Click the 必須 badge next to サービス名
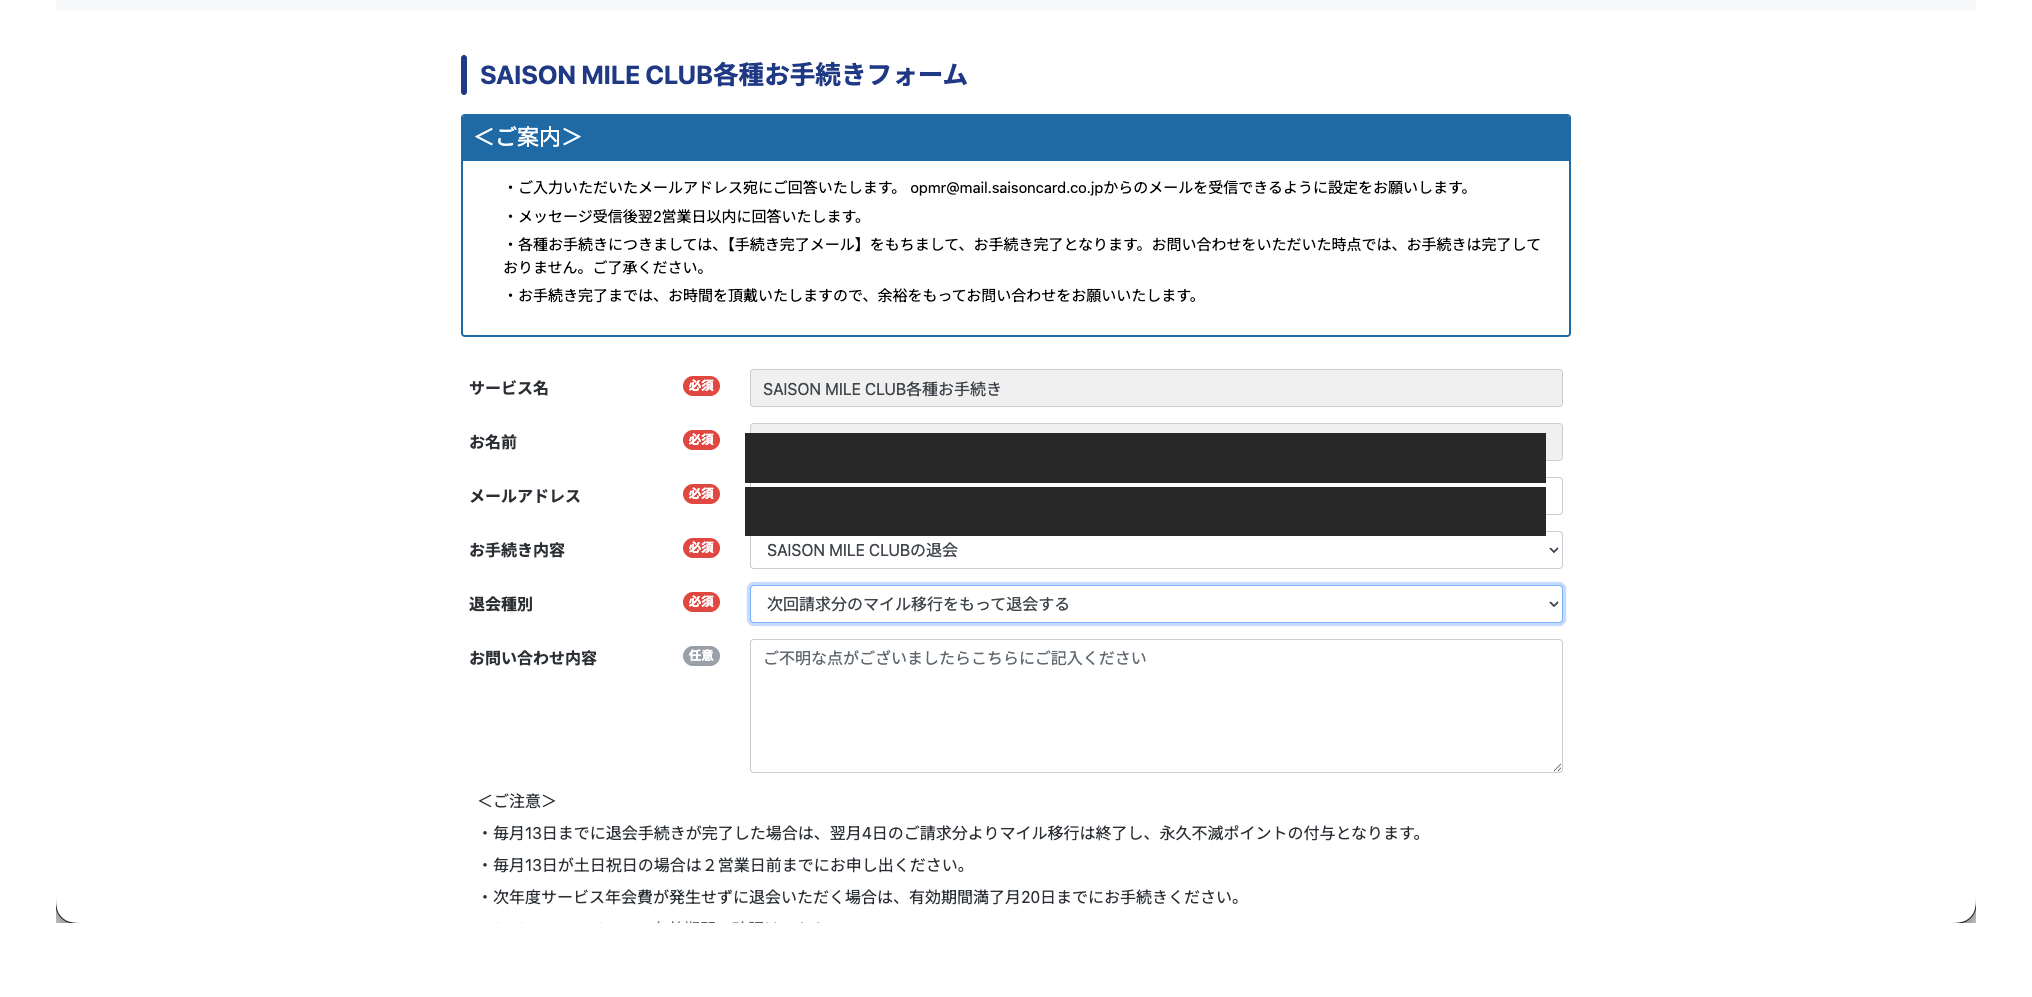Screen dimensions: 2032x997 point(701,386)
